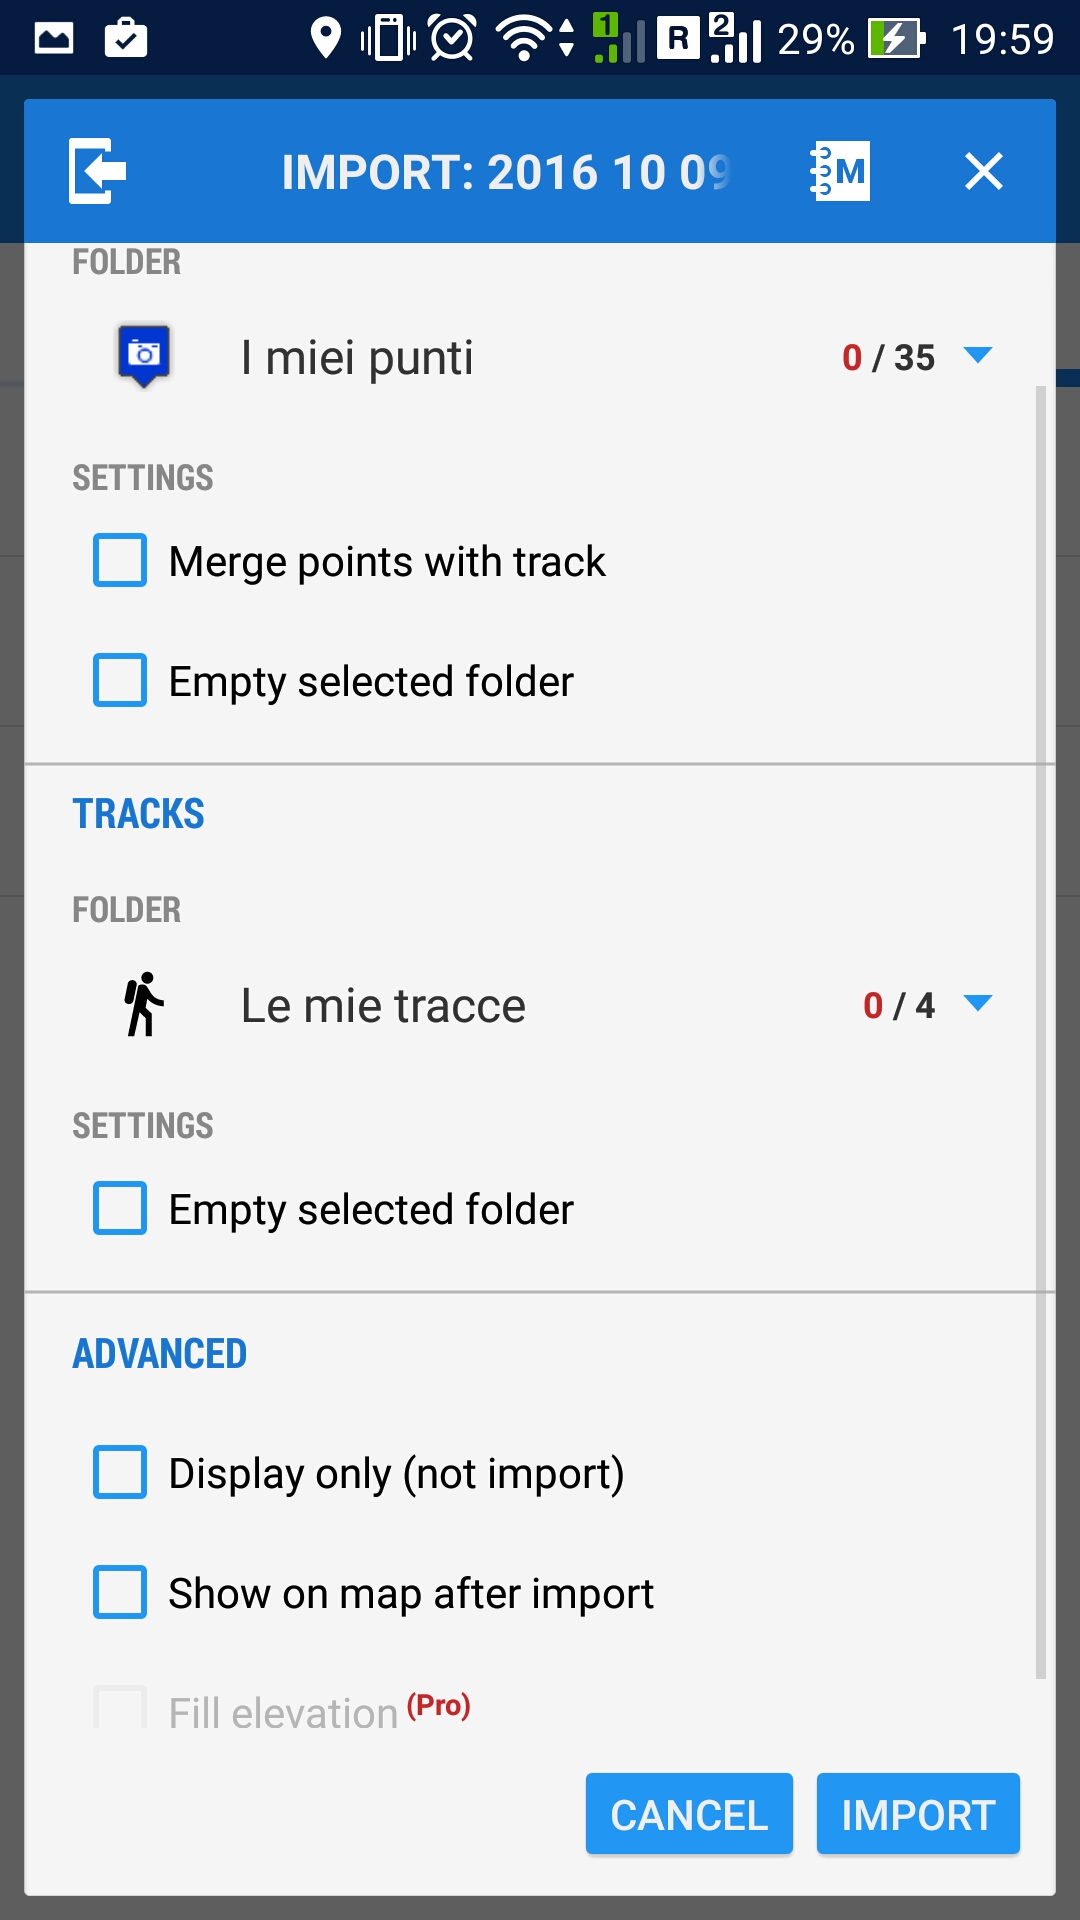Close the import dialog with X
Viewport: 1080px width, 1920px height.
point(984,171)
